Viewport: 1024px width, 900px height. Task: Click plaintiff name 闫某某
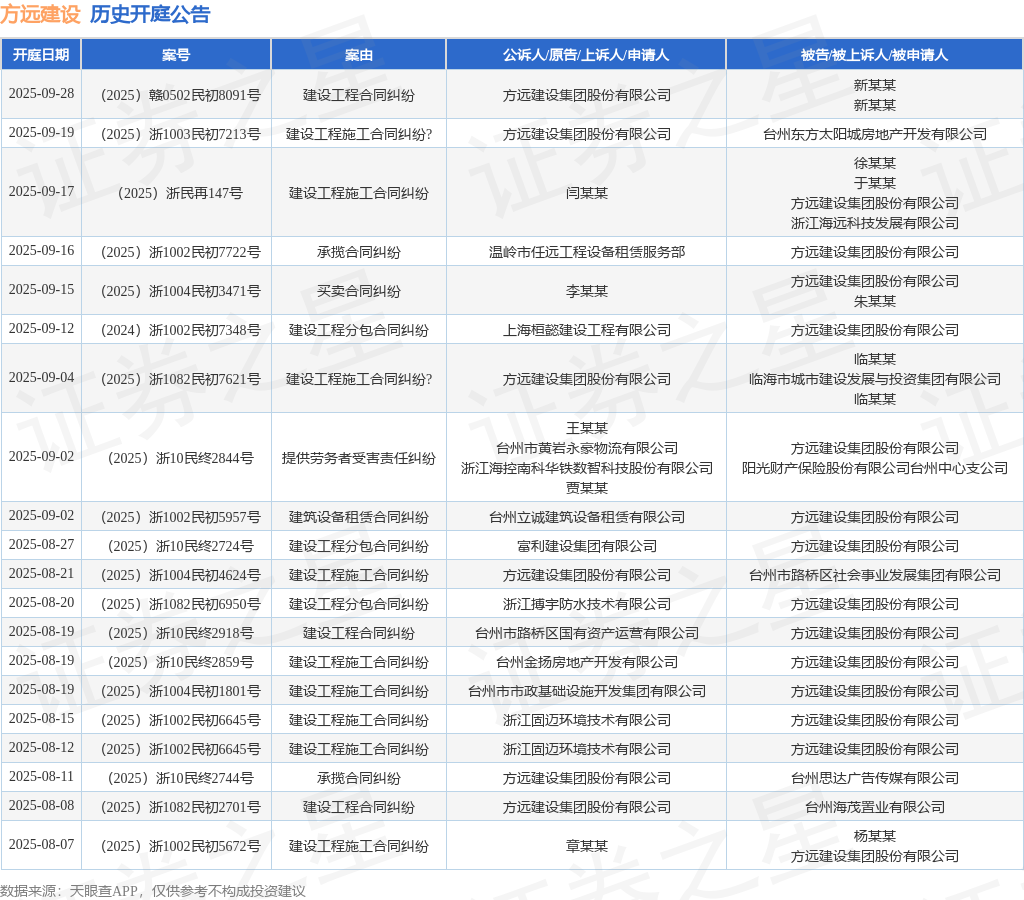[x=586, y=193]
